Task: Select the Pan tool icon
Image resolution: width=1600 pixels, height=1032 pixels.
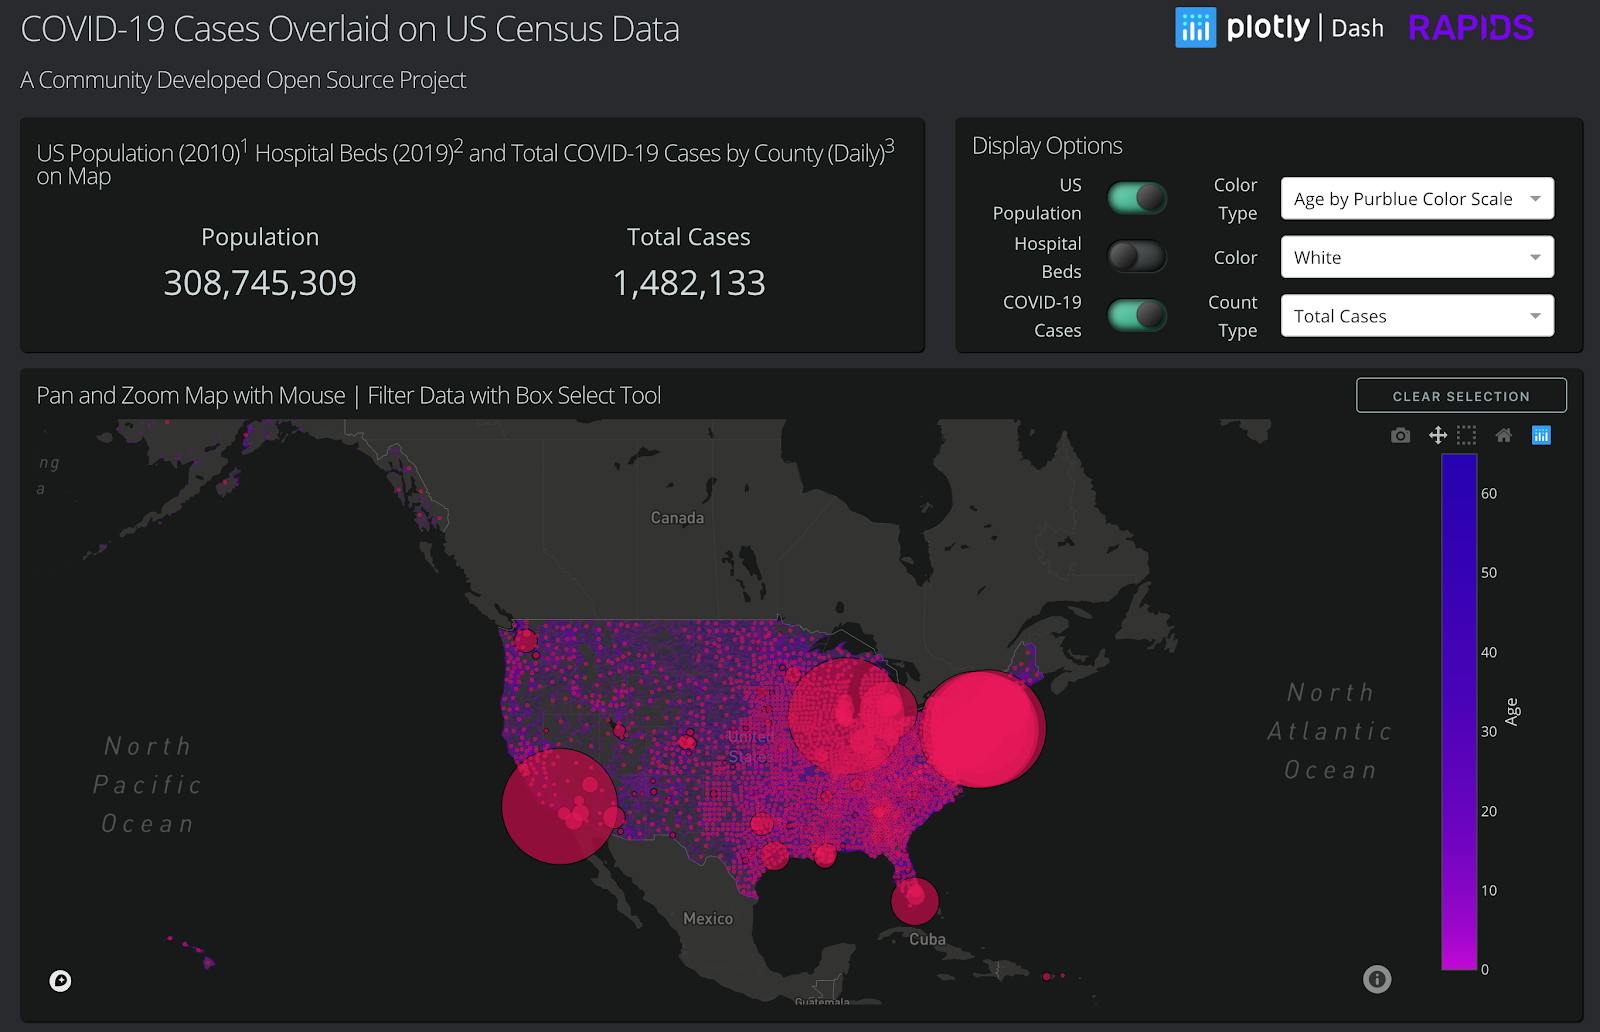Action: pos(1437,435)
